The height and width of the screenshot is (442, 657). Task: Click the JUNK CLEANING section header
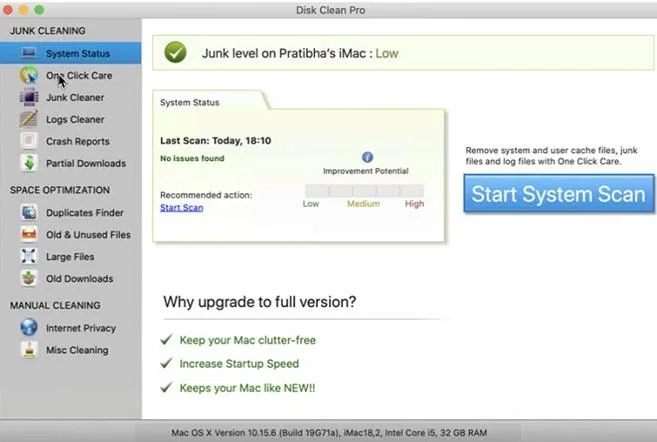(48, 31)
